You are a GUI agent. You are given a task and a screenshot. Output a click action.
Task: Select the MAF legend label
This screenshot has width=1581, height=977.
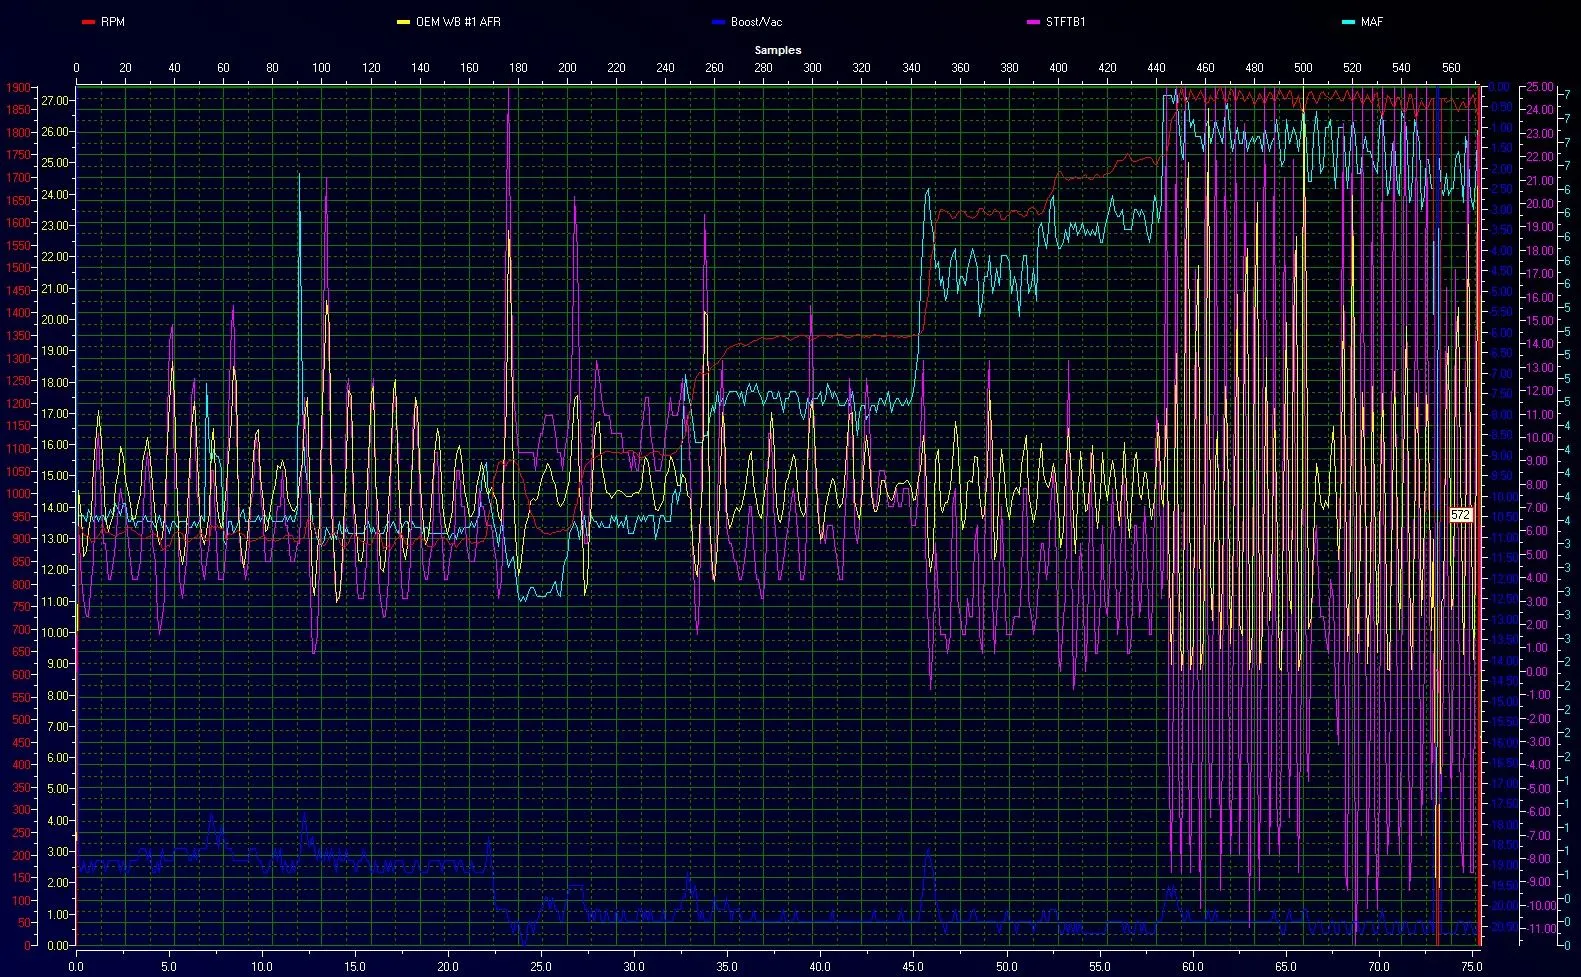click(x=1372, y=22)
